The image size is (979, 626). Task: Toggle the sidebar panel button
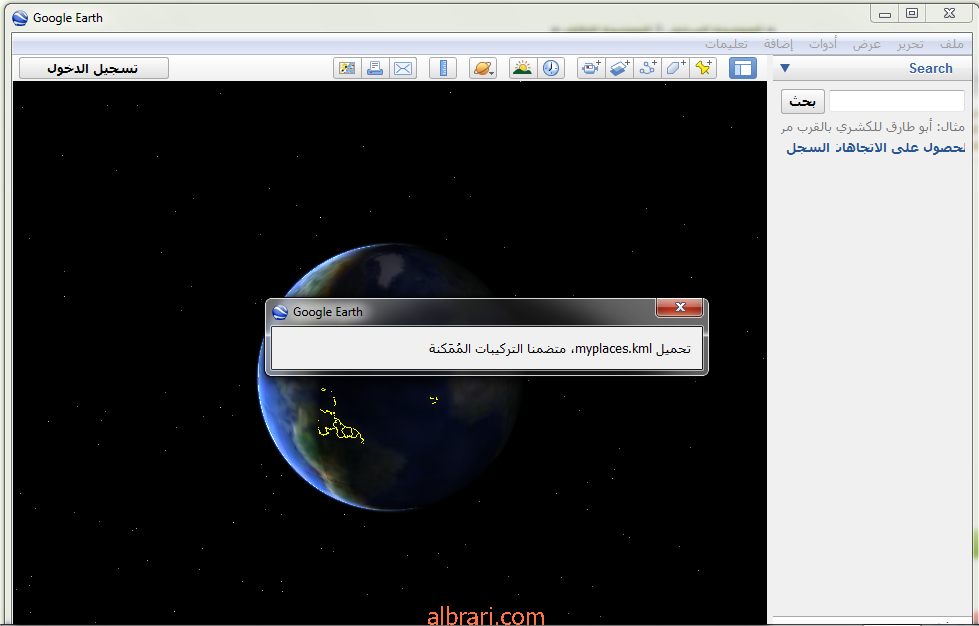(743, 68)
